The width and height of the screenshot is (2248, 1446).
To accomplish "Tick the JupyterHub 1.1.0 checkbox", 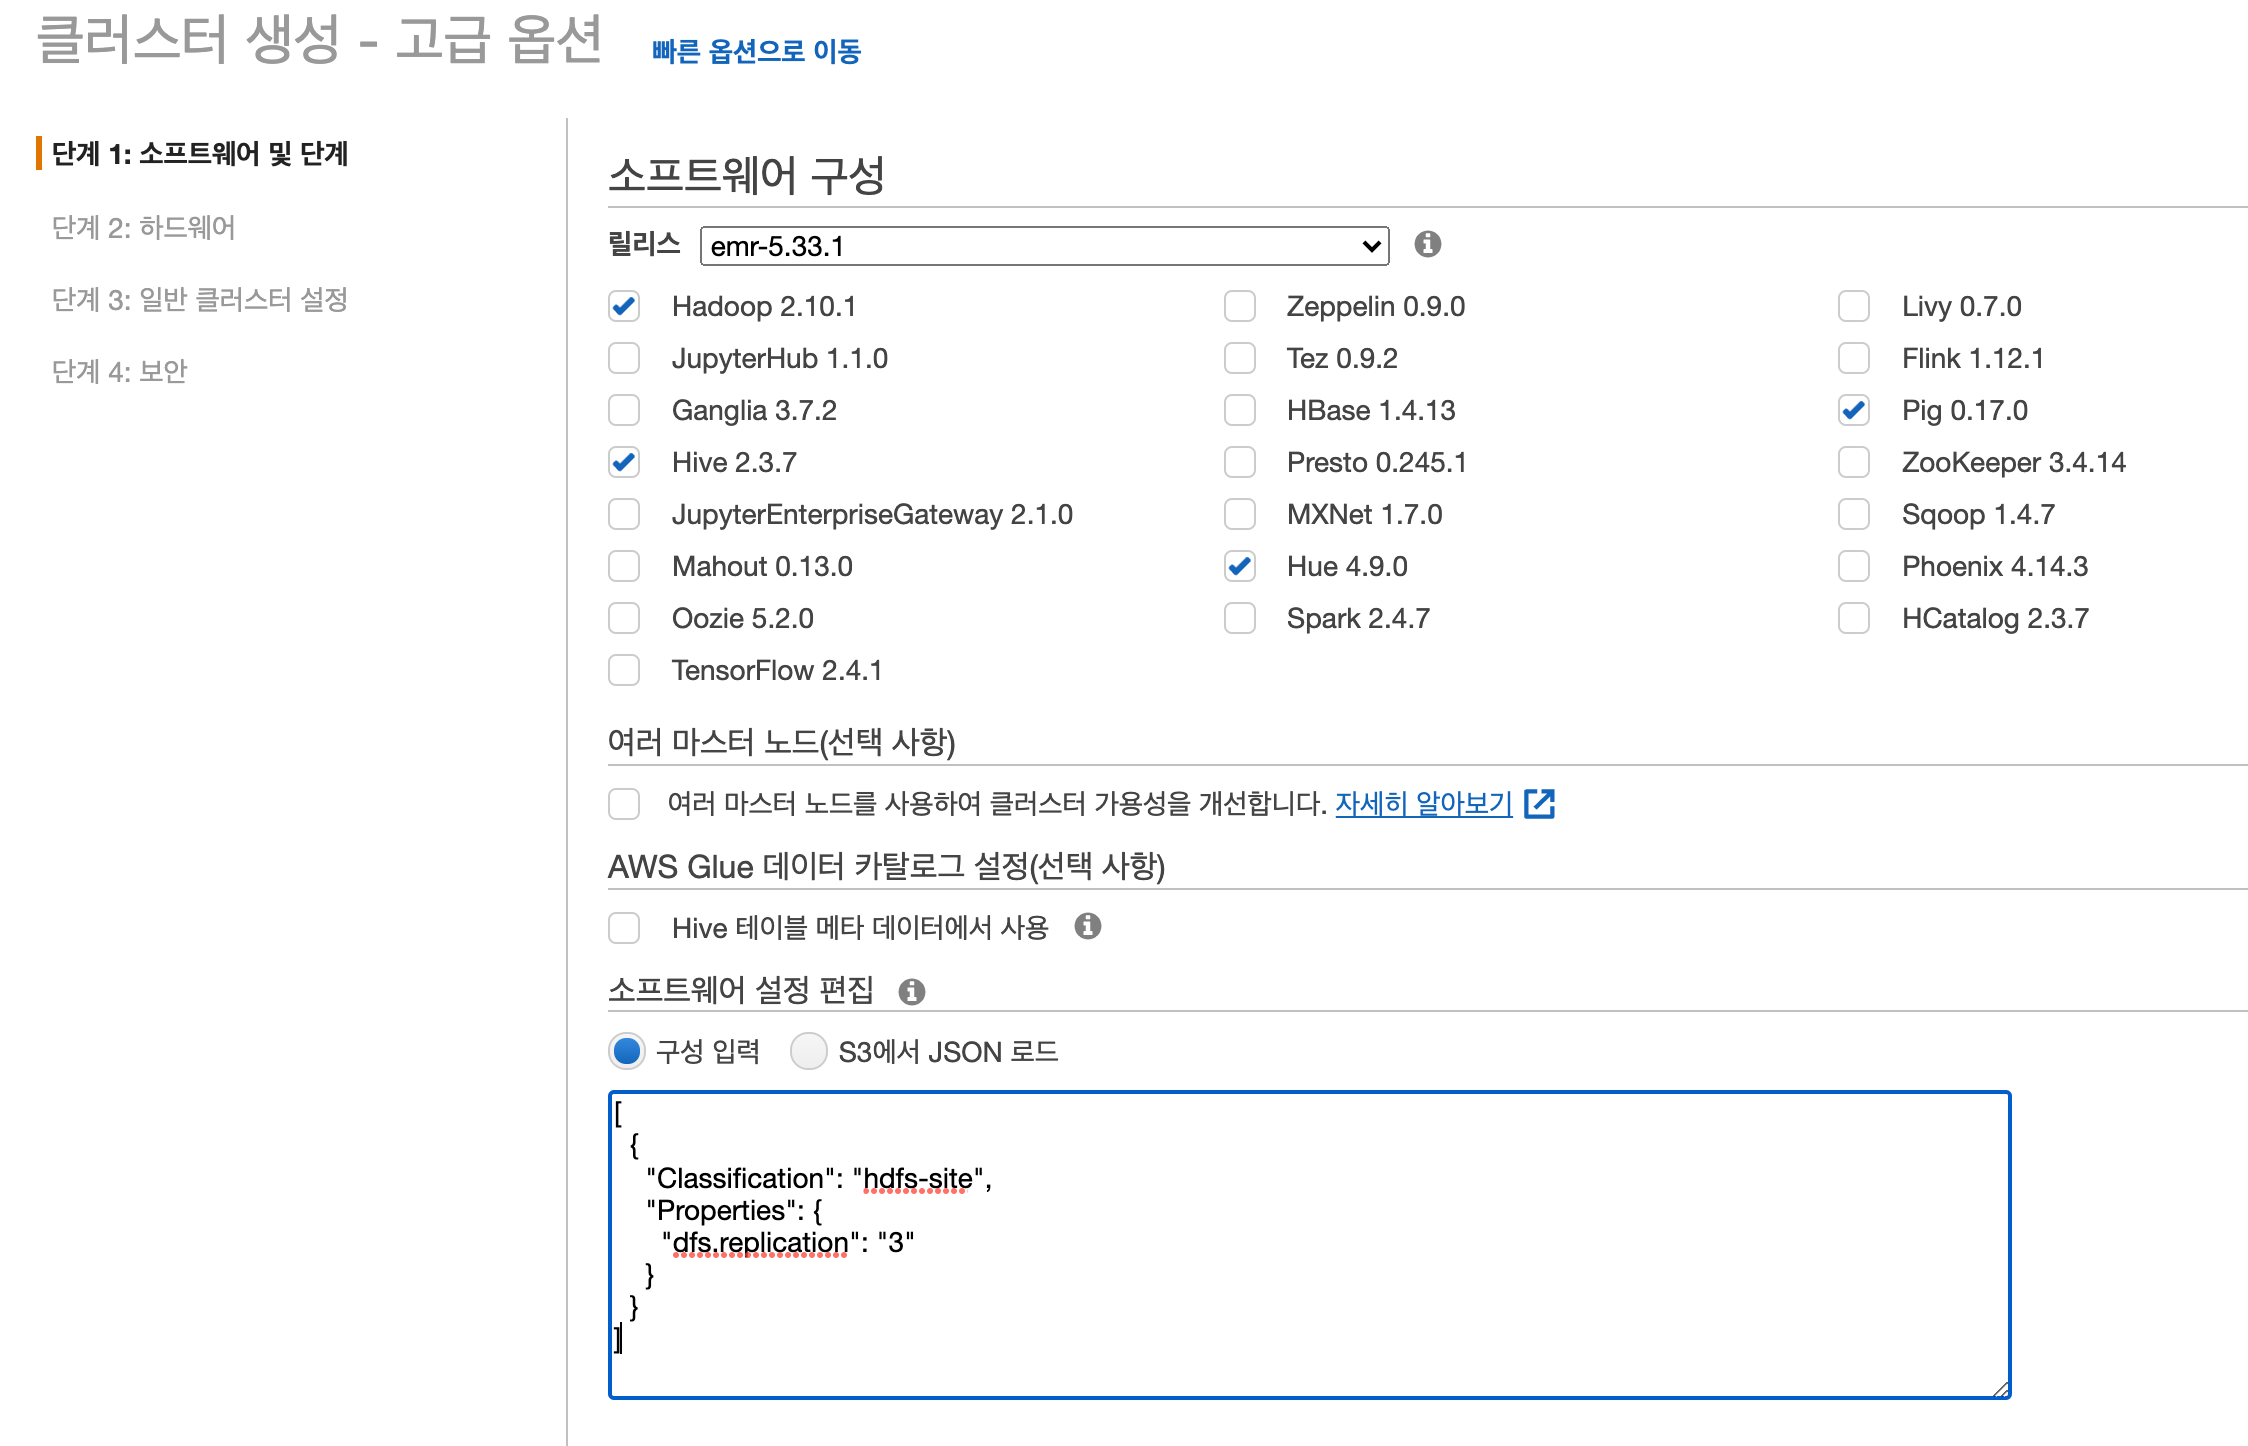I will coord(624,358).
